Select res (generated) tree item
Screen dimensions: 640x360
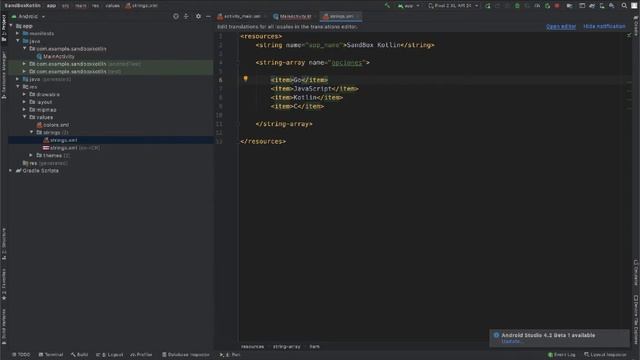click(45, 163)
